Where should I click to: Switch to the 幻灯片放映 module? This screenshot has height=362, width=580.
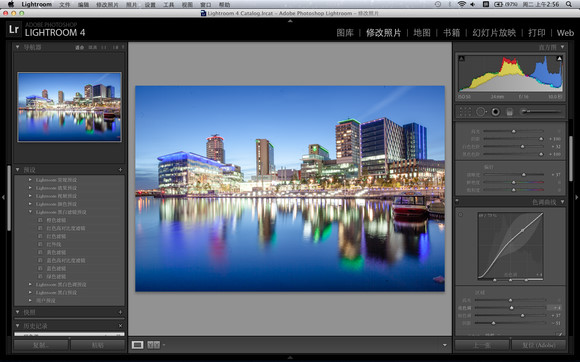tap(494, 33)
